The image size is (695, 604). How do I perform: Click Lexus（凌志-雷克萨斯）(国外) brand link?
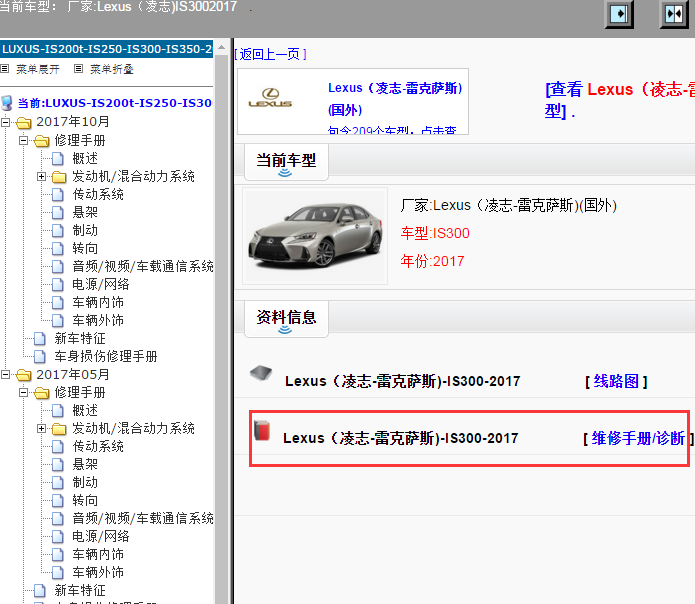click(x=395, y=99)
